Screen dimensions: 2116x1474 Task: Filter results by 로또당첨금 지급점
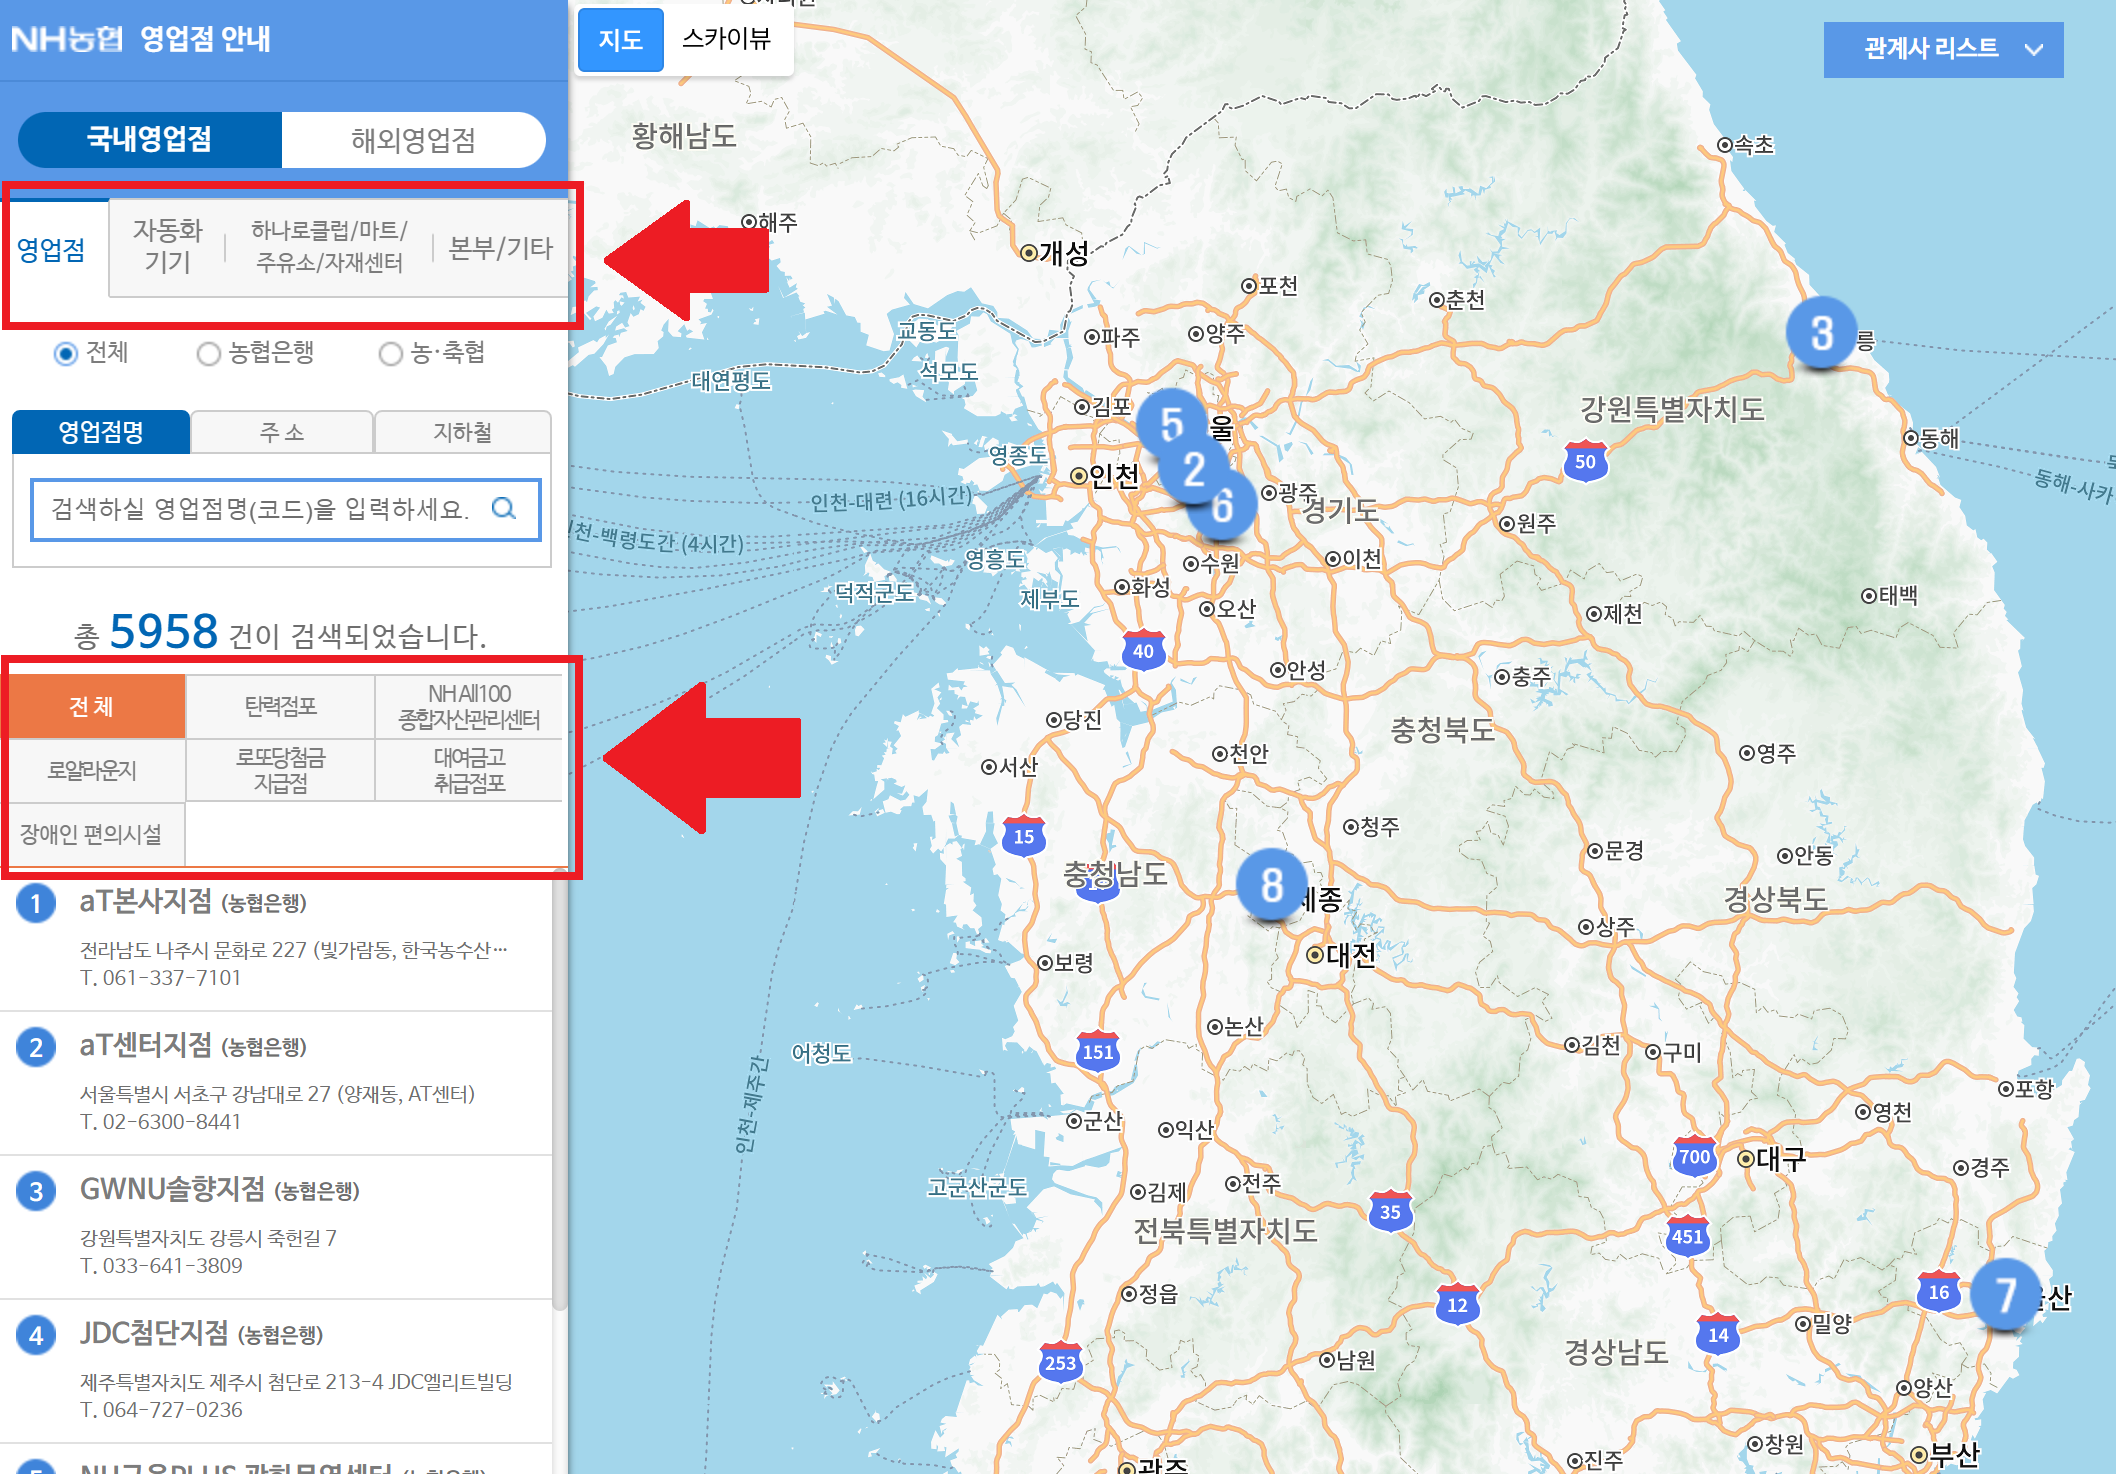(x=281, y=770)
